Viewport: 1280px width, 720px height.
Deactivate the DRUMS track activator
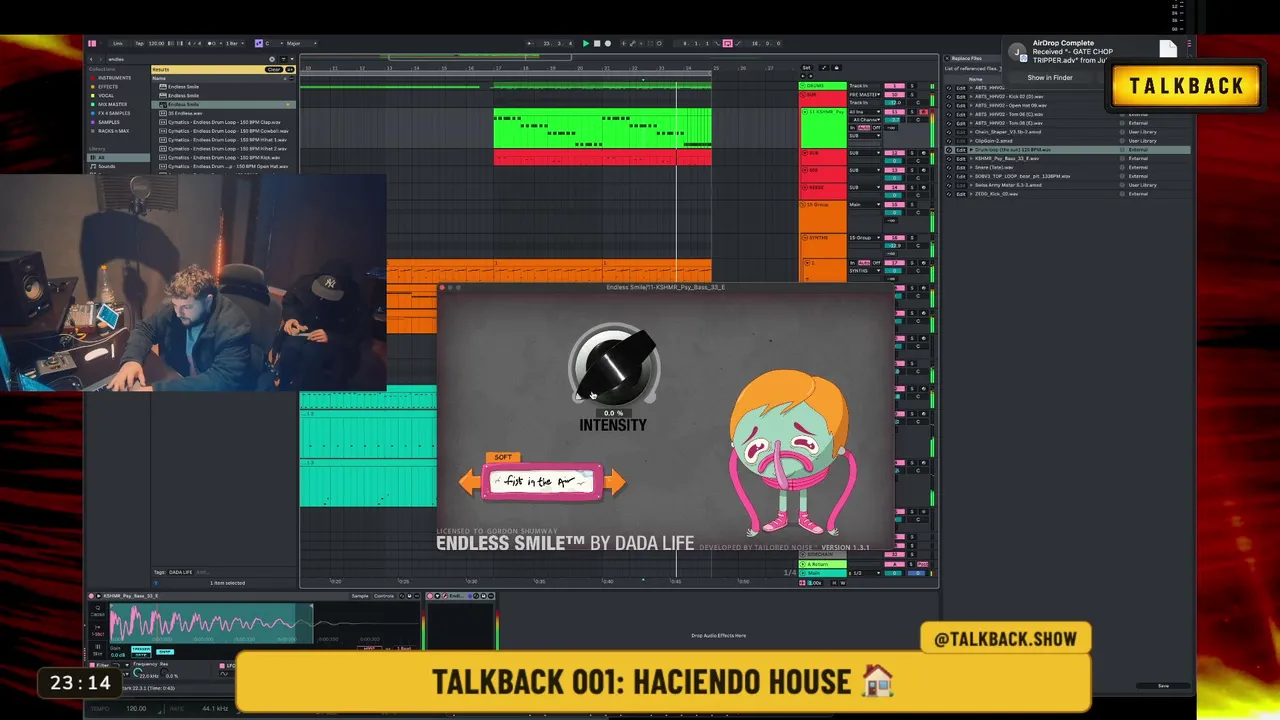[894, 86]
